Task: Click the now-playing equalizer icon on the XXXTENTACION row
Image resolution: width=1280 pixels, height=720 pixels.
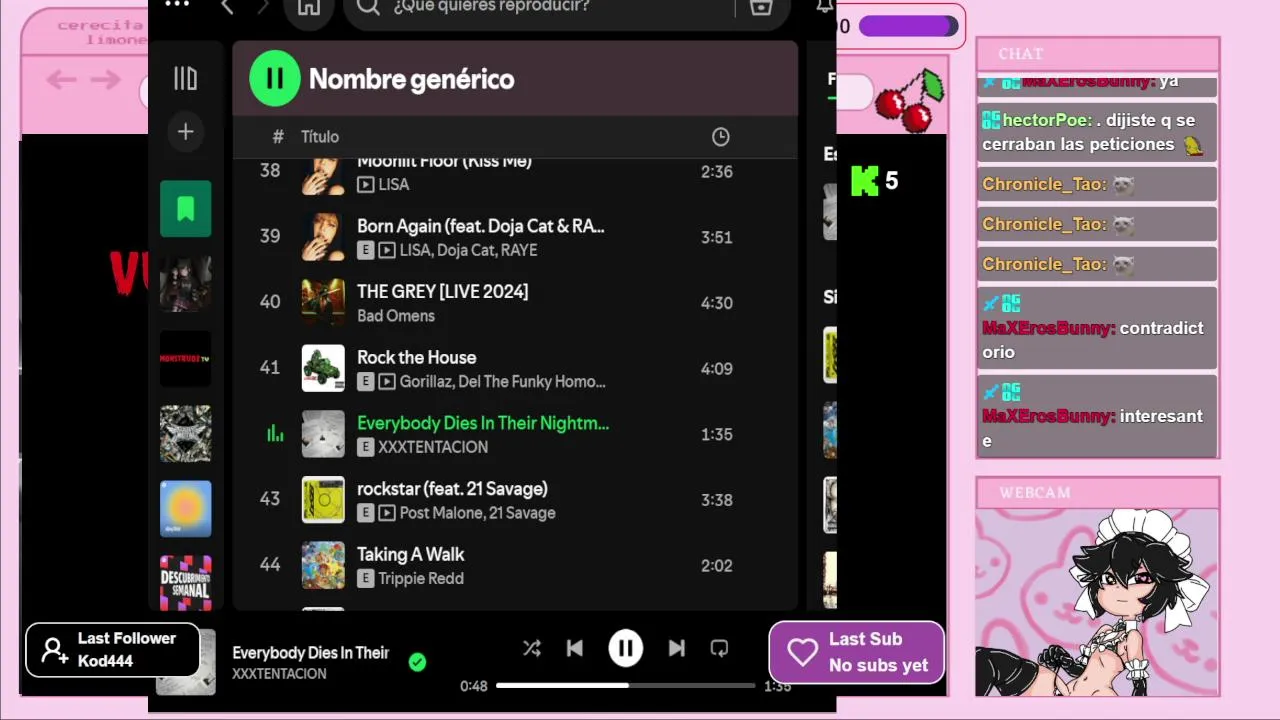Action: [274, 433]
